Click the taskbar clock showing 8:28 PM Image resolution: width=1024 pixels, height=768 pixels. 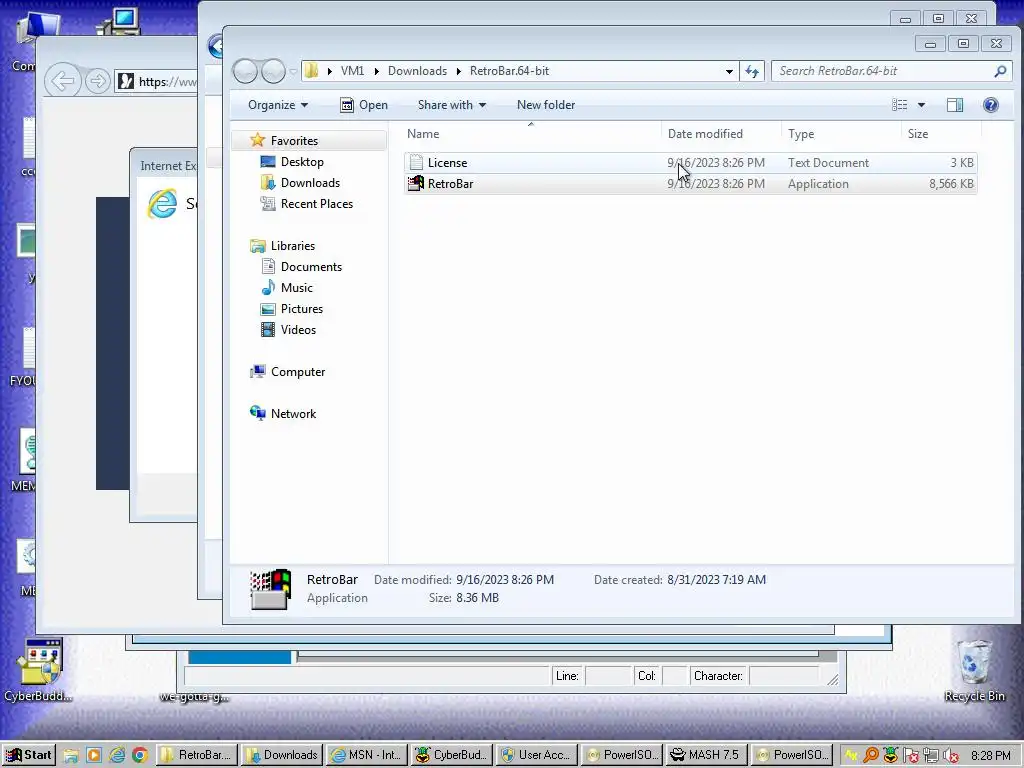pyautogui.click(x=991, y=756)
